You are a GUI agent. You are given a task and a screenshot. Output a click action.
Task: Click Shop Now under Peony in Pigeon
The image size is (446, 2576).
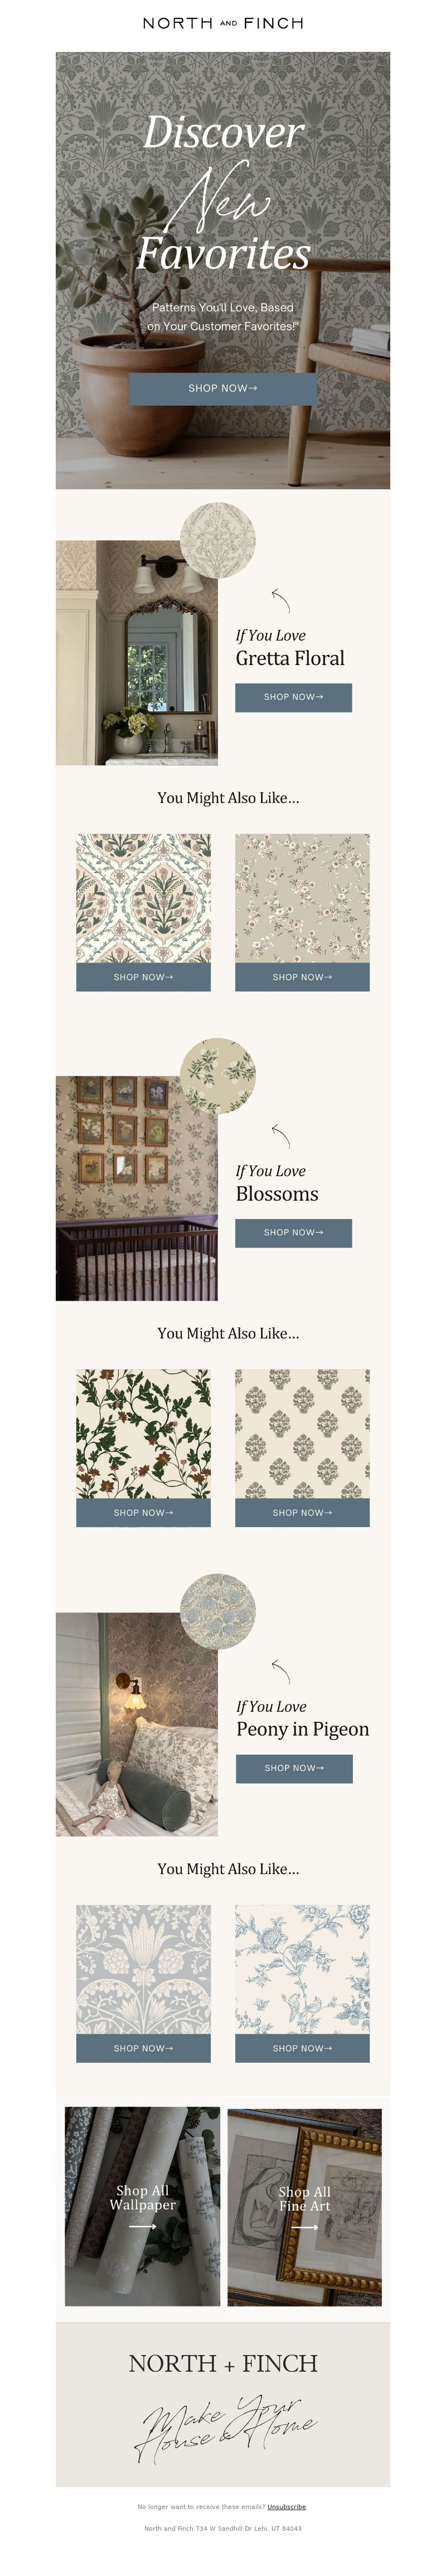coord(294,1768)
